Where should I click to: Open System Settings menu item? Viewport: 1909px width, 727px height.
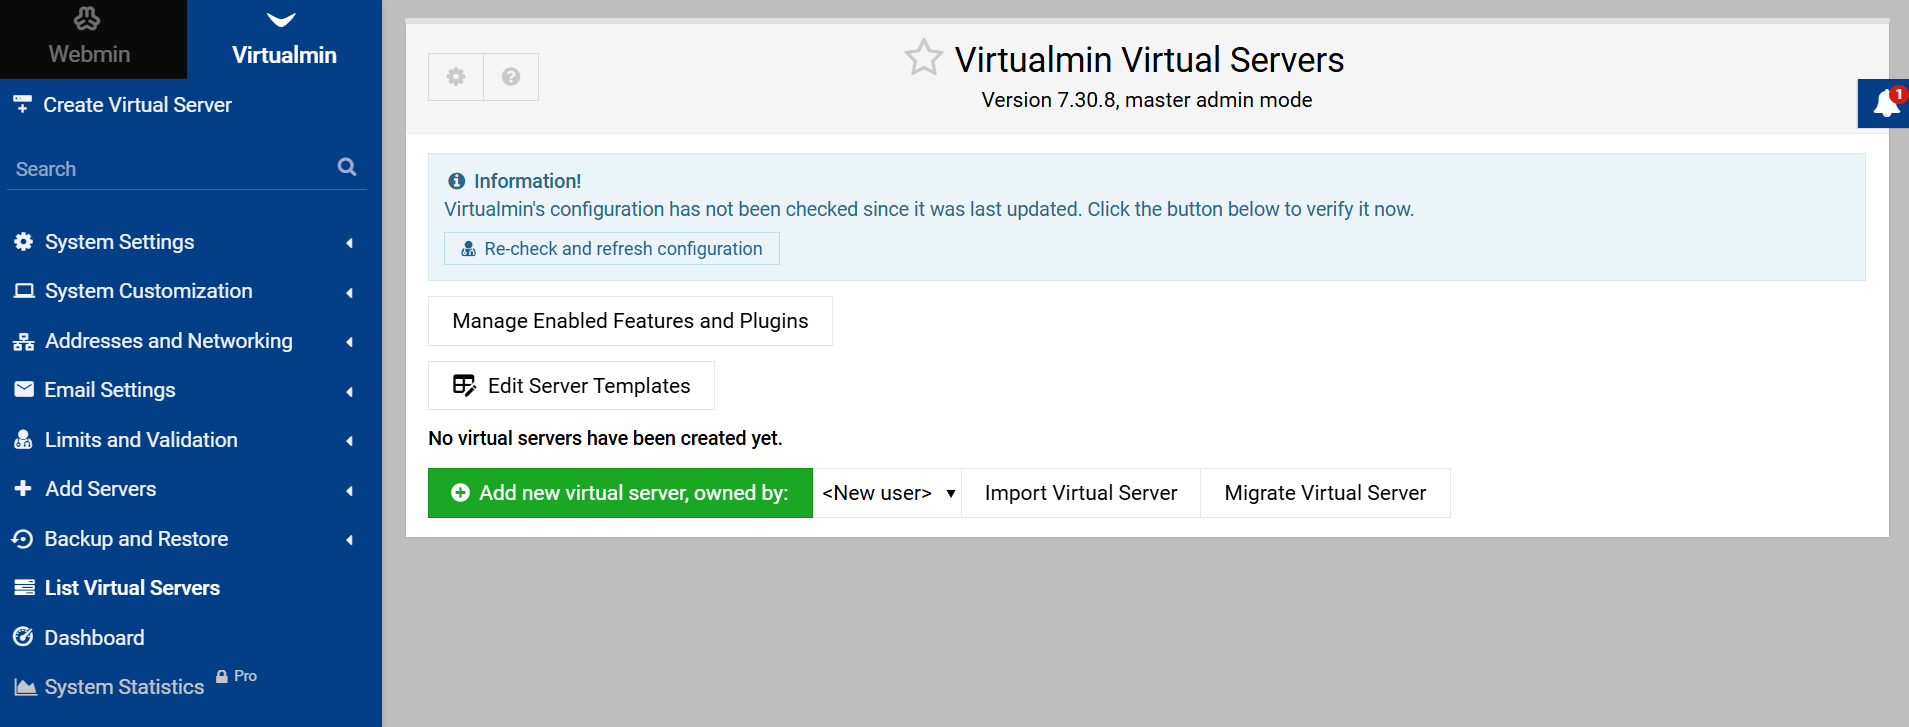click(120, 242)
